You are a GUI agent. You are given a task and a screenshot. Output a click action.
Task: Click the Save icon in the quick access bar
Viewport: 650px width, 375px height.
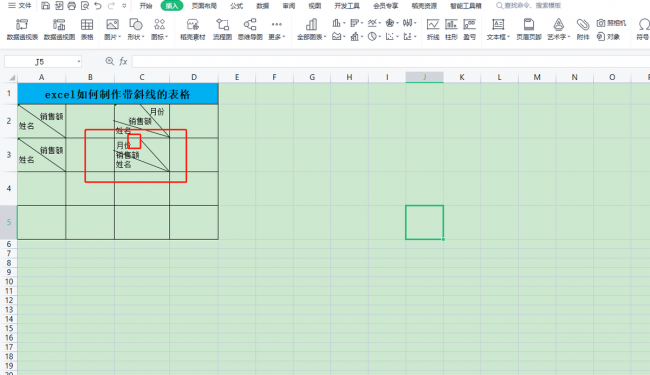click(x=46, y=5)
